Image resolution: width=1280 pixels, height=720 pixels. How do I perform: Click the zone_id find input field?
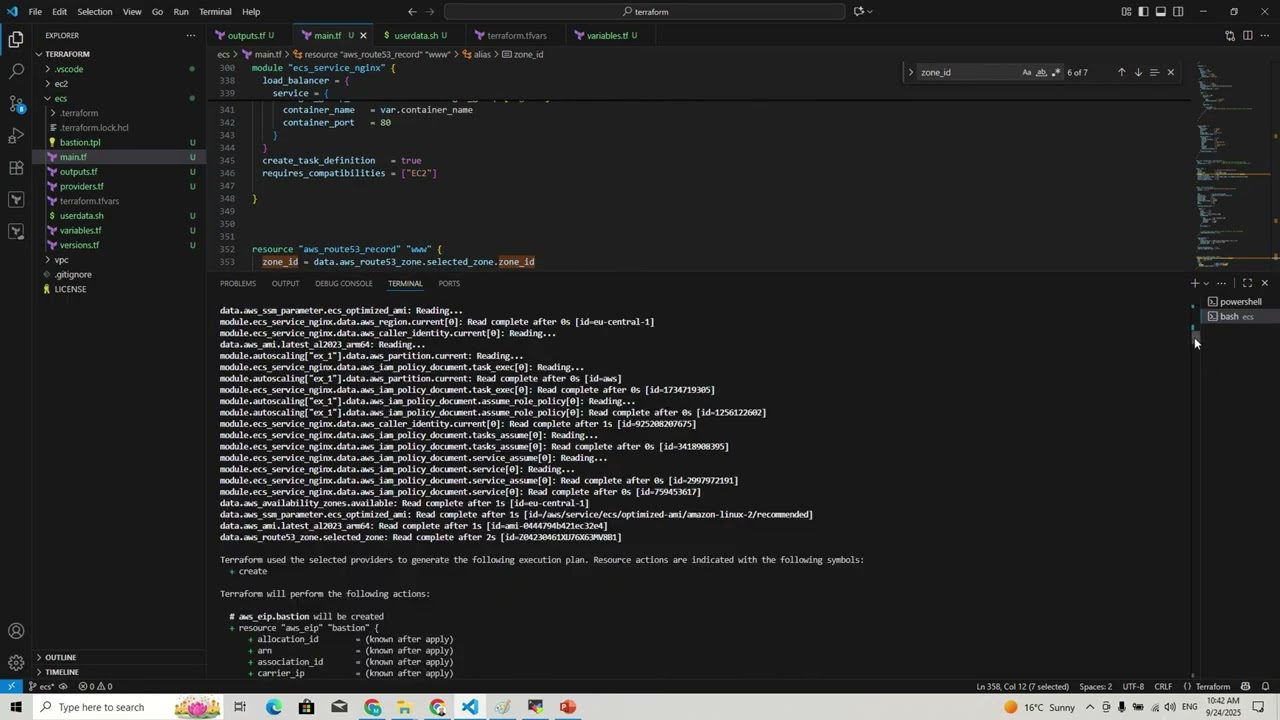(x=968, y=72)
